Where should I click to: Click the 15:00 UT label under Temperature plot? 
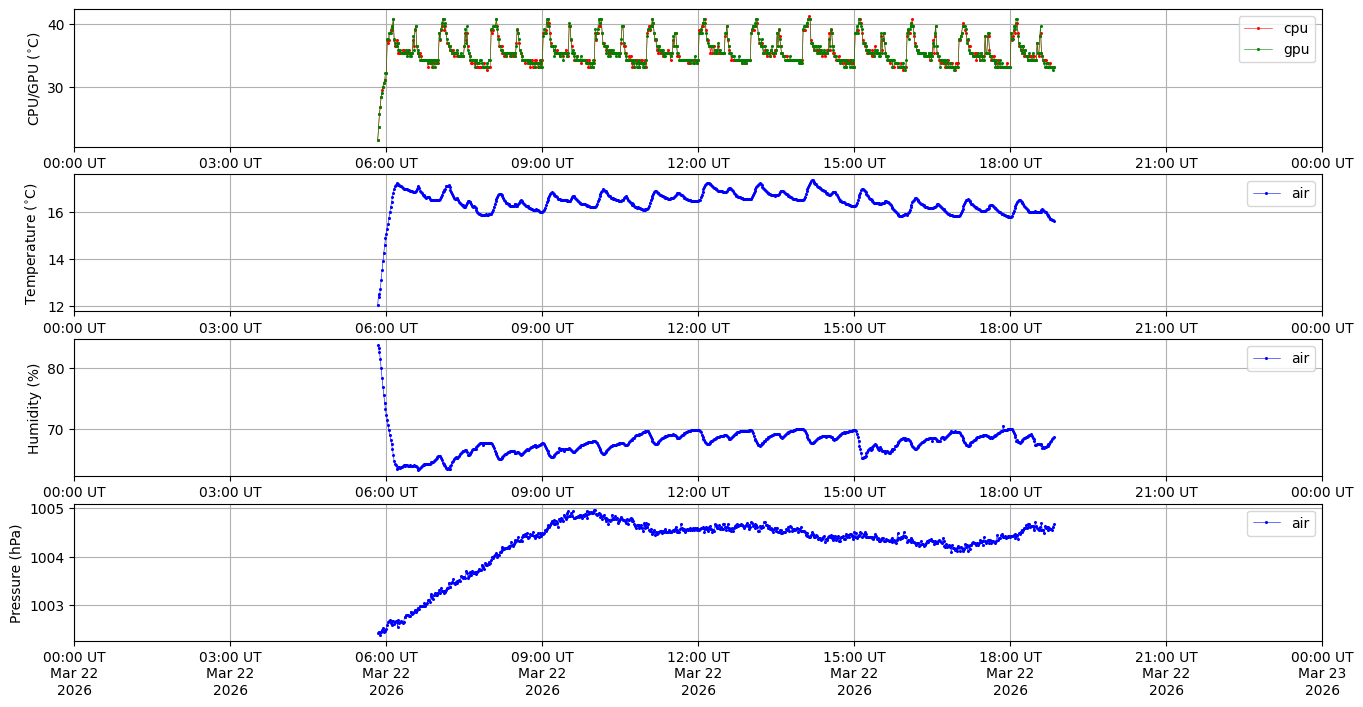tap(854, 328)
